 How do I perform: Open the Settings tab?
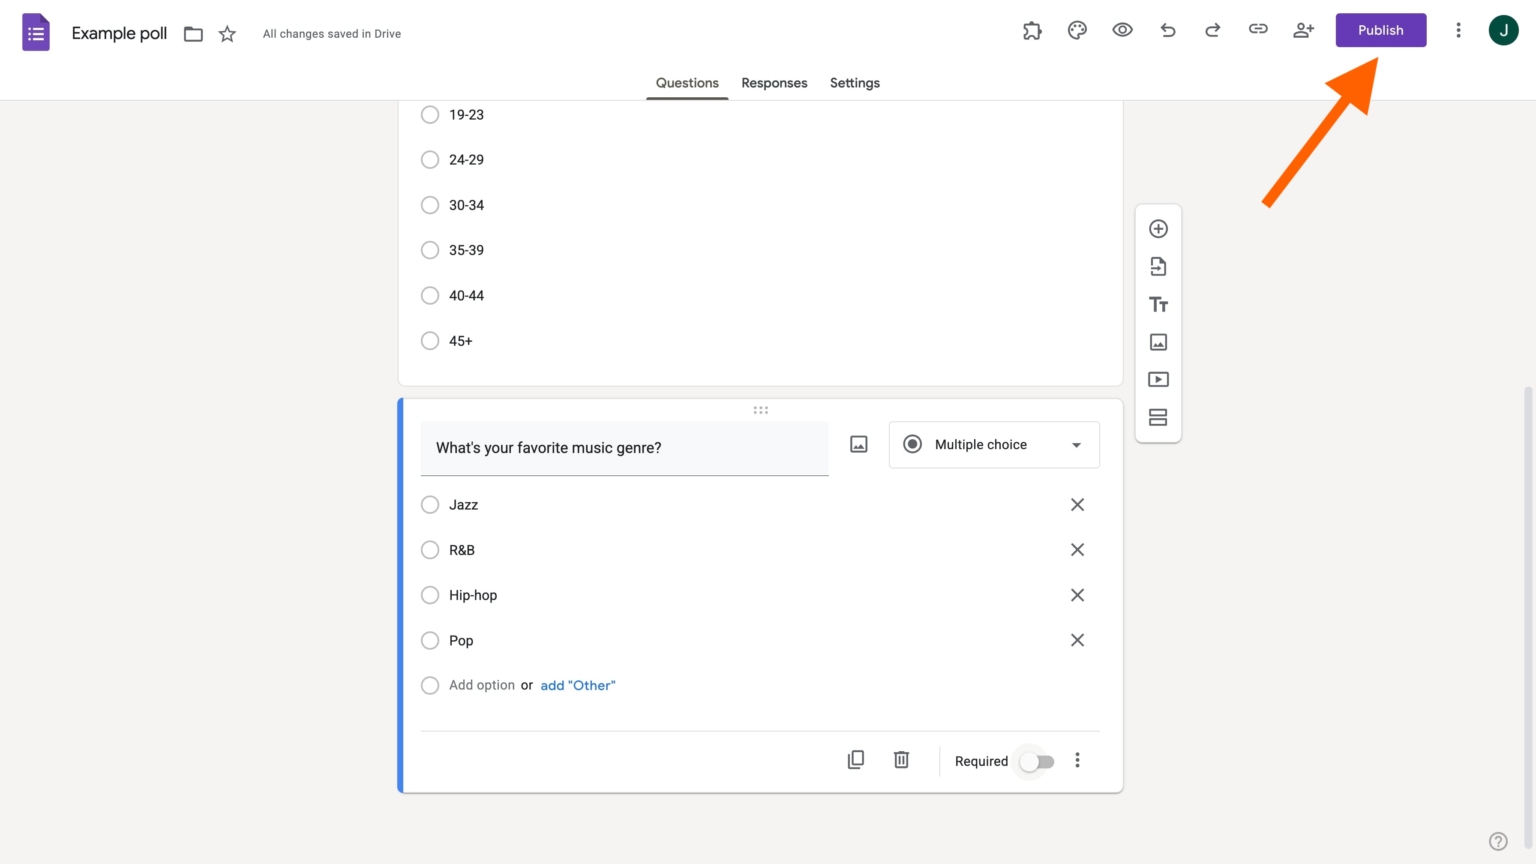[854, 83]
